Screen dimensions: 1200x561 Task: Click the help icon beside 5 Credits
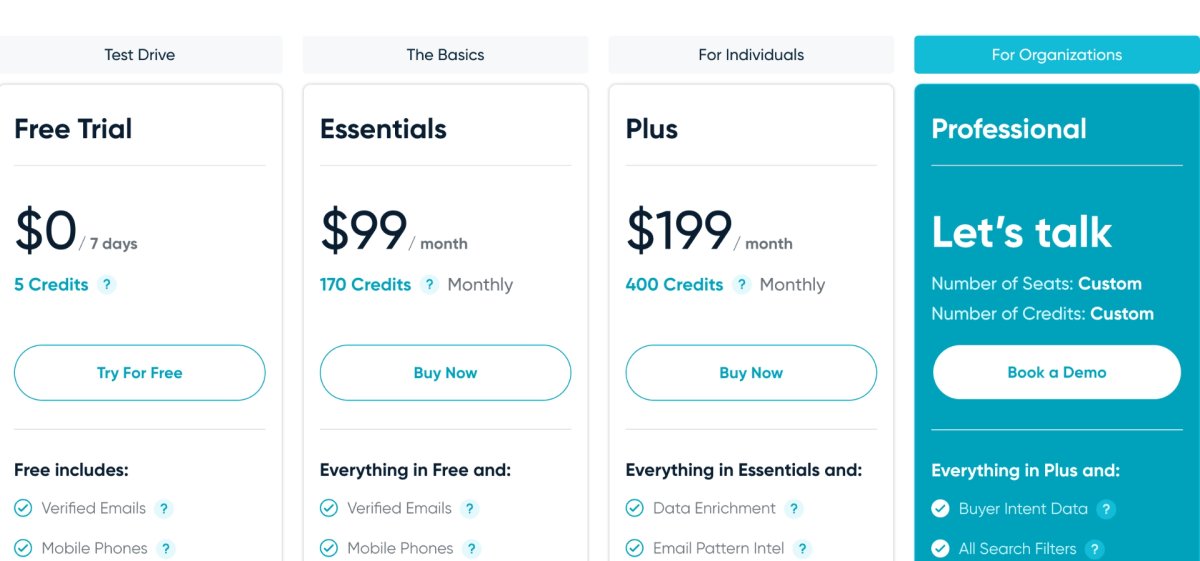point(107,285)
